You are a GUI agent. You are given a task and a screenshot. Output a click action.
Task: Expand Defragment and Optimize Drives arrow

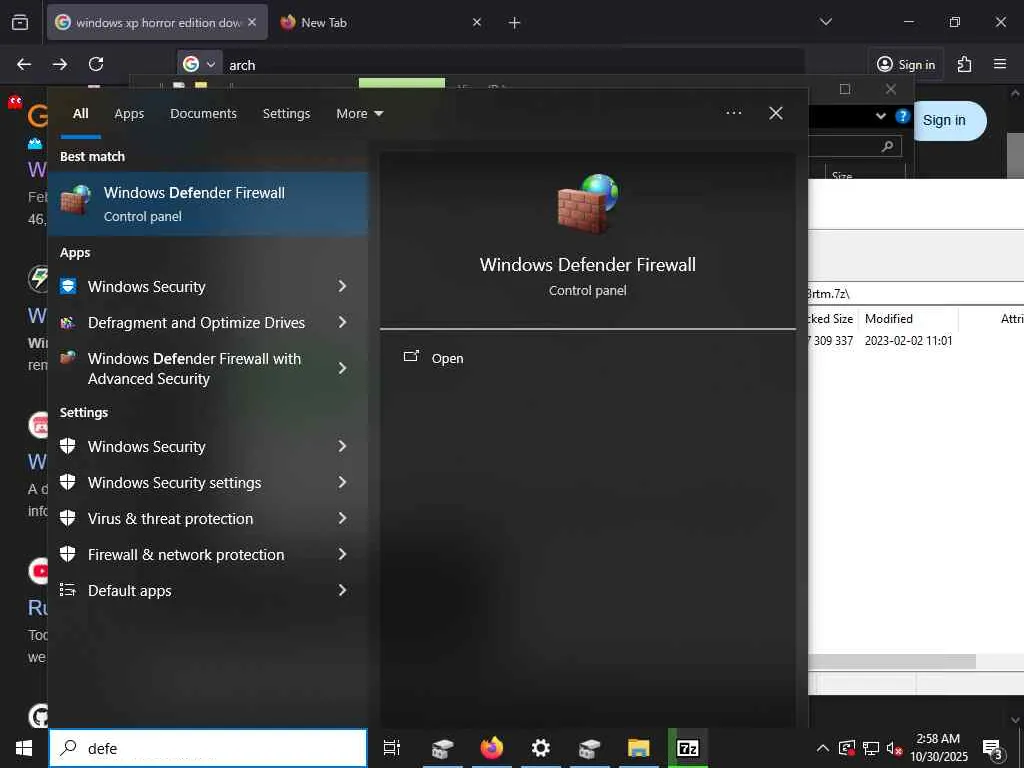click(342, 322)
